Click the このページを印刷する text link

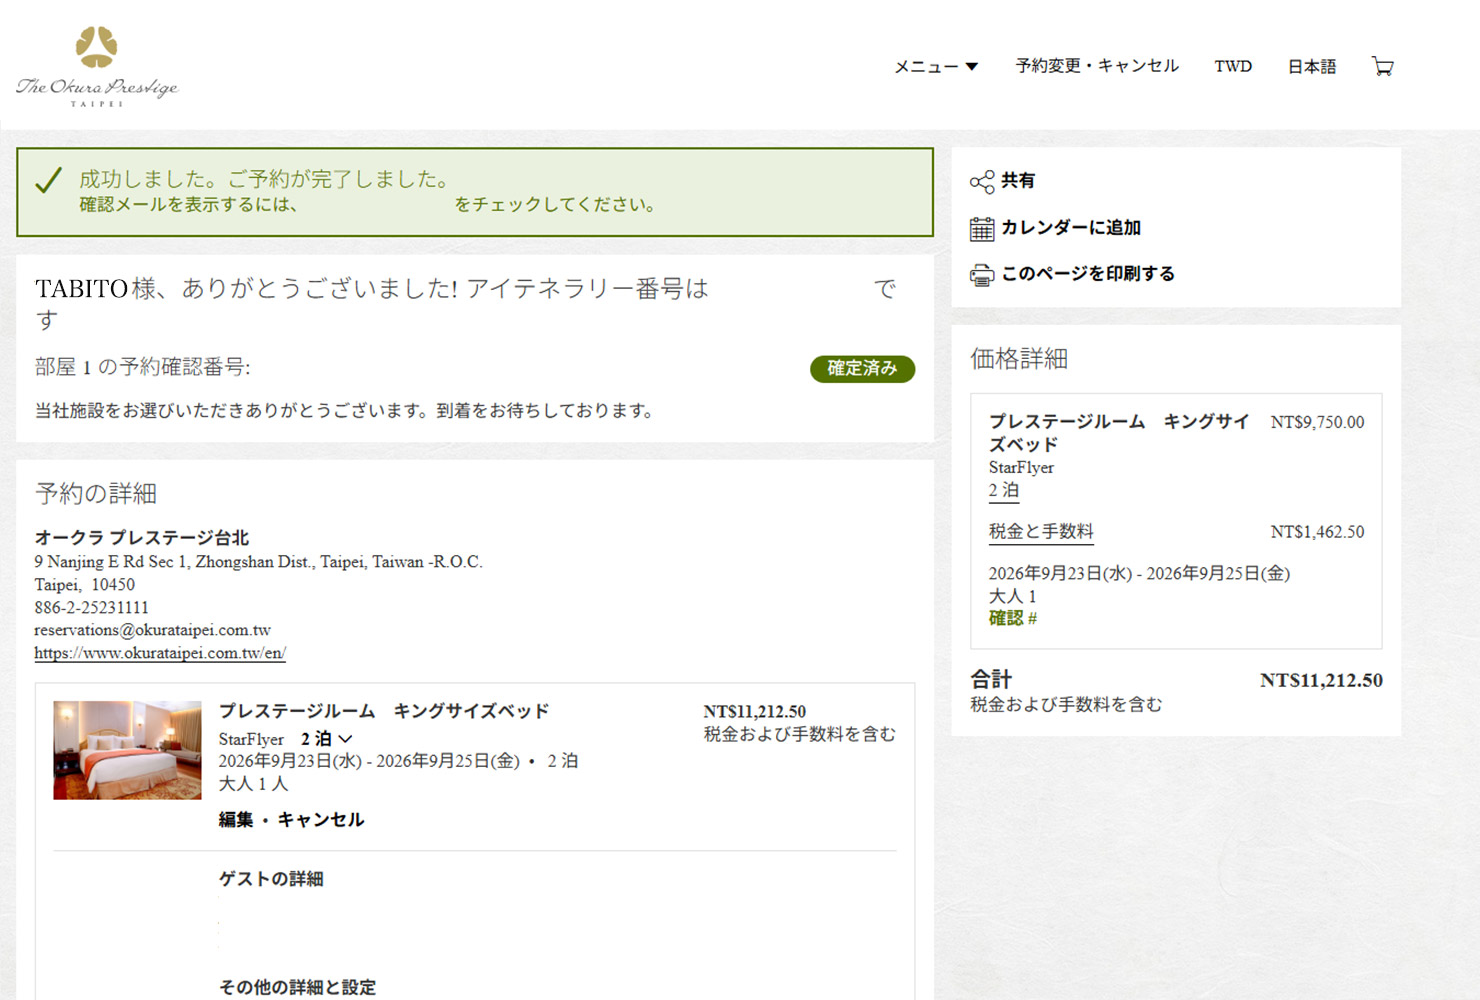(1088, 274)
